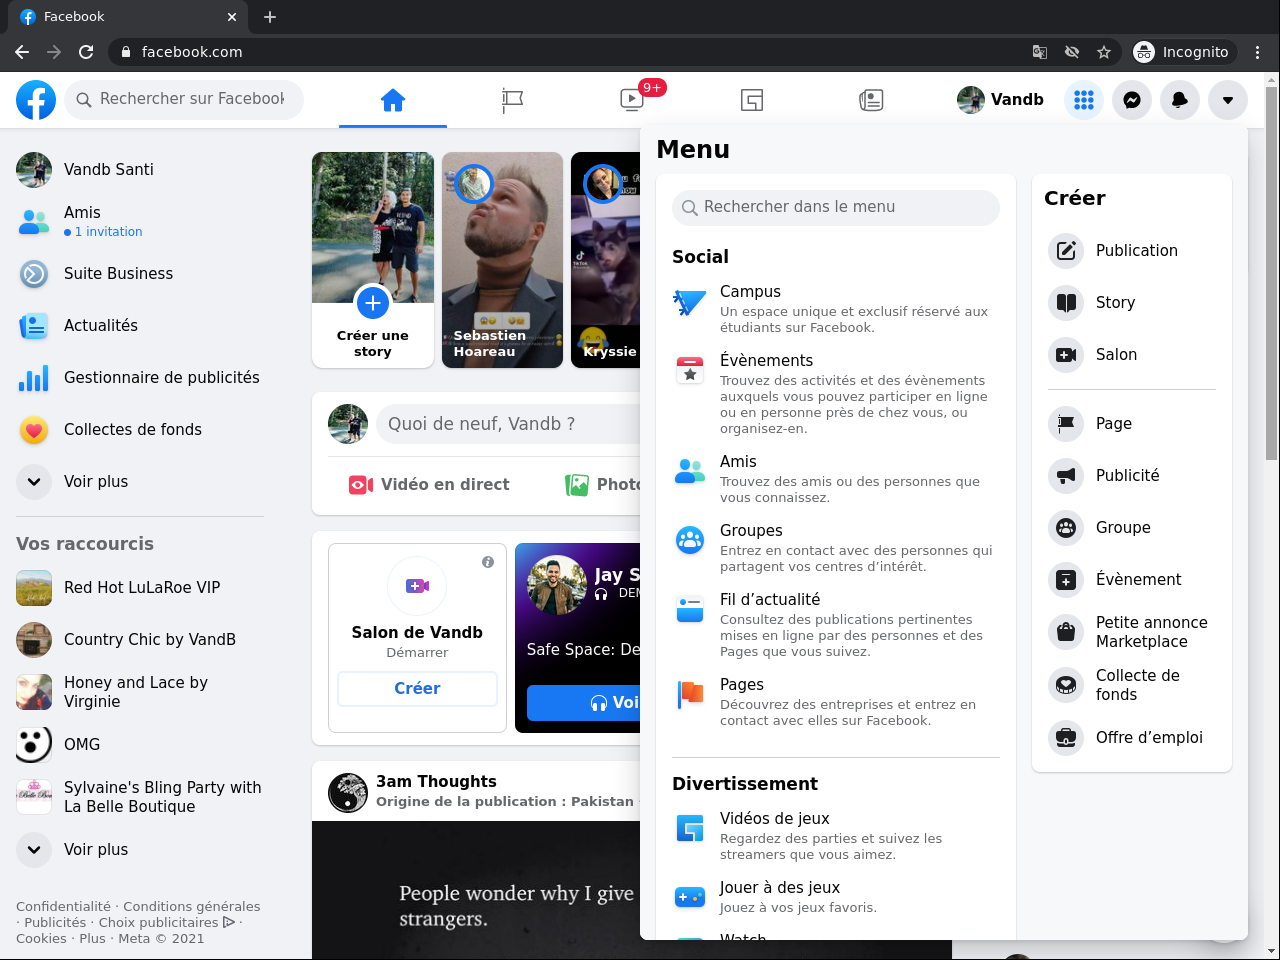Close the Menu grid button
This screenshot has width=1280, height=960.
(1084, 100)
